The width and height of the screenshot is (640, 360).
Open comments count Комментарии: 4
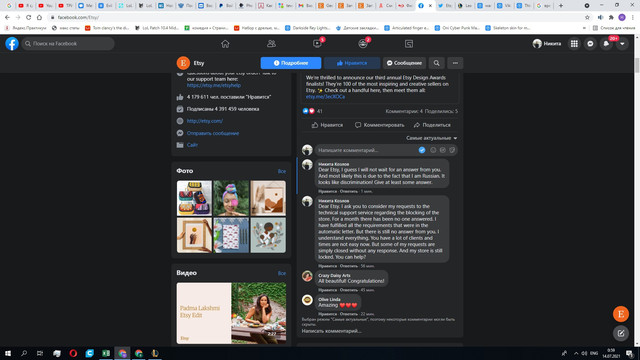(404, 111)
